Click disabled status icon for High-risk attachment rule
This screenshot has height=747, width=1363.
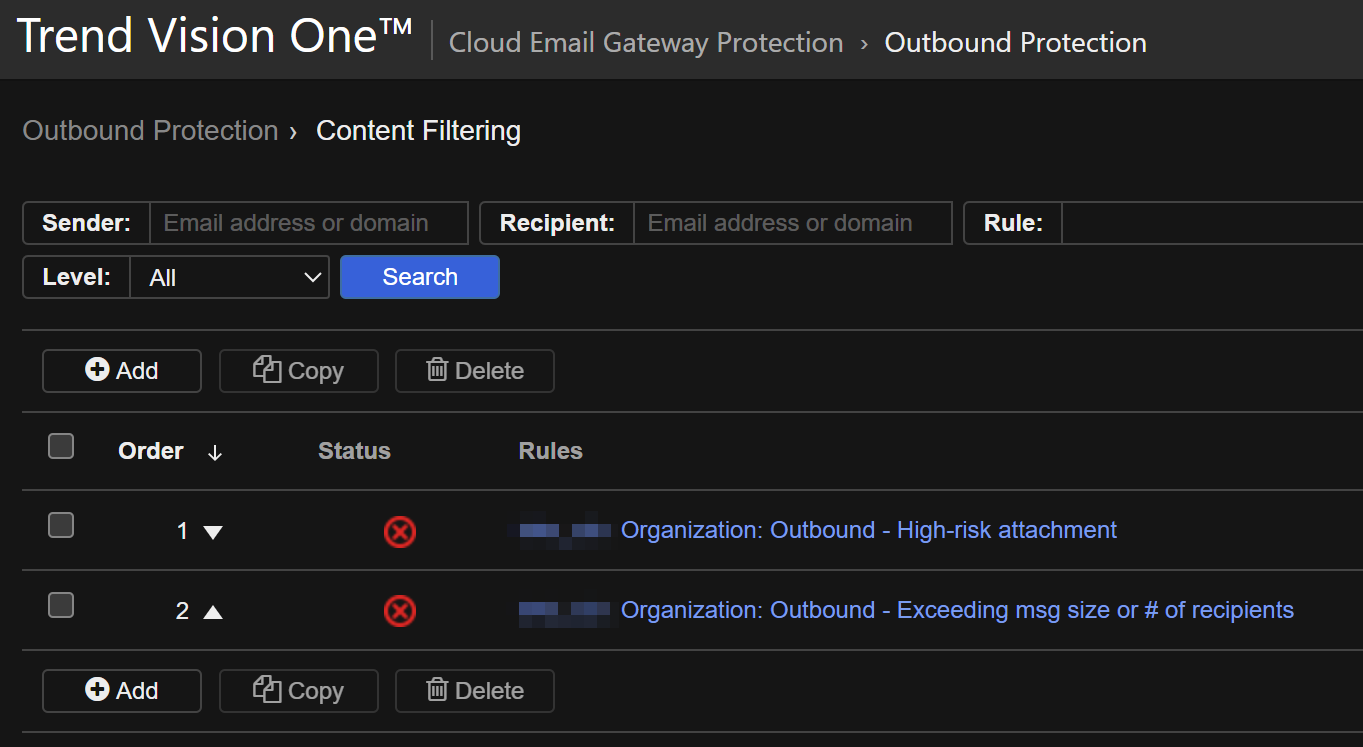(400, 531)
